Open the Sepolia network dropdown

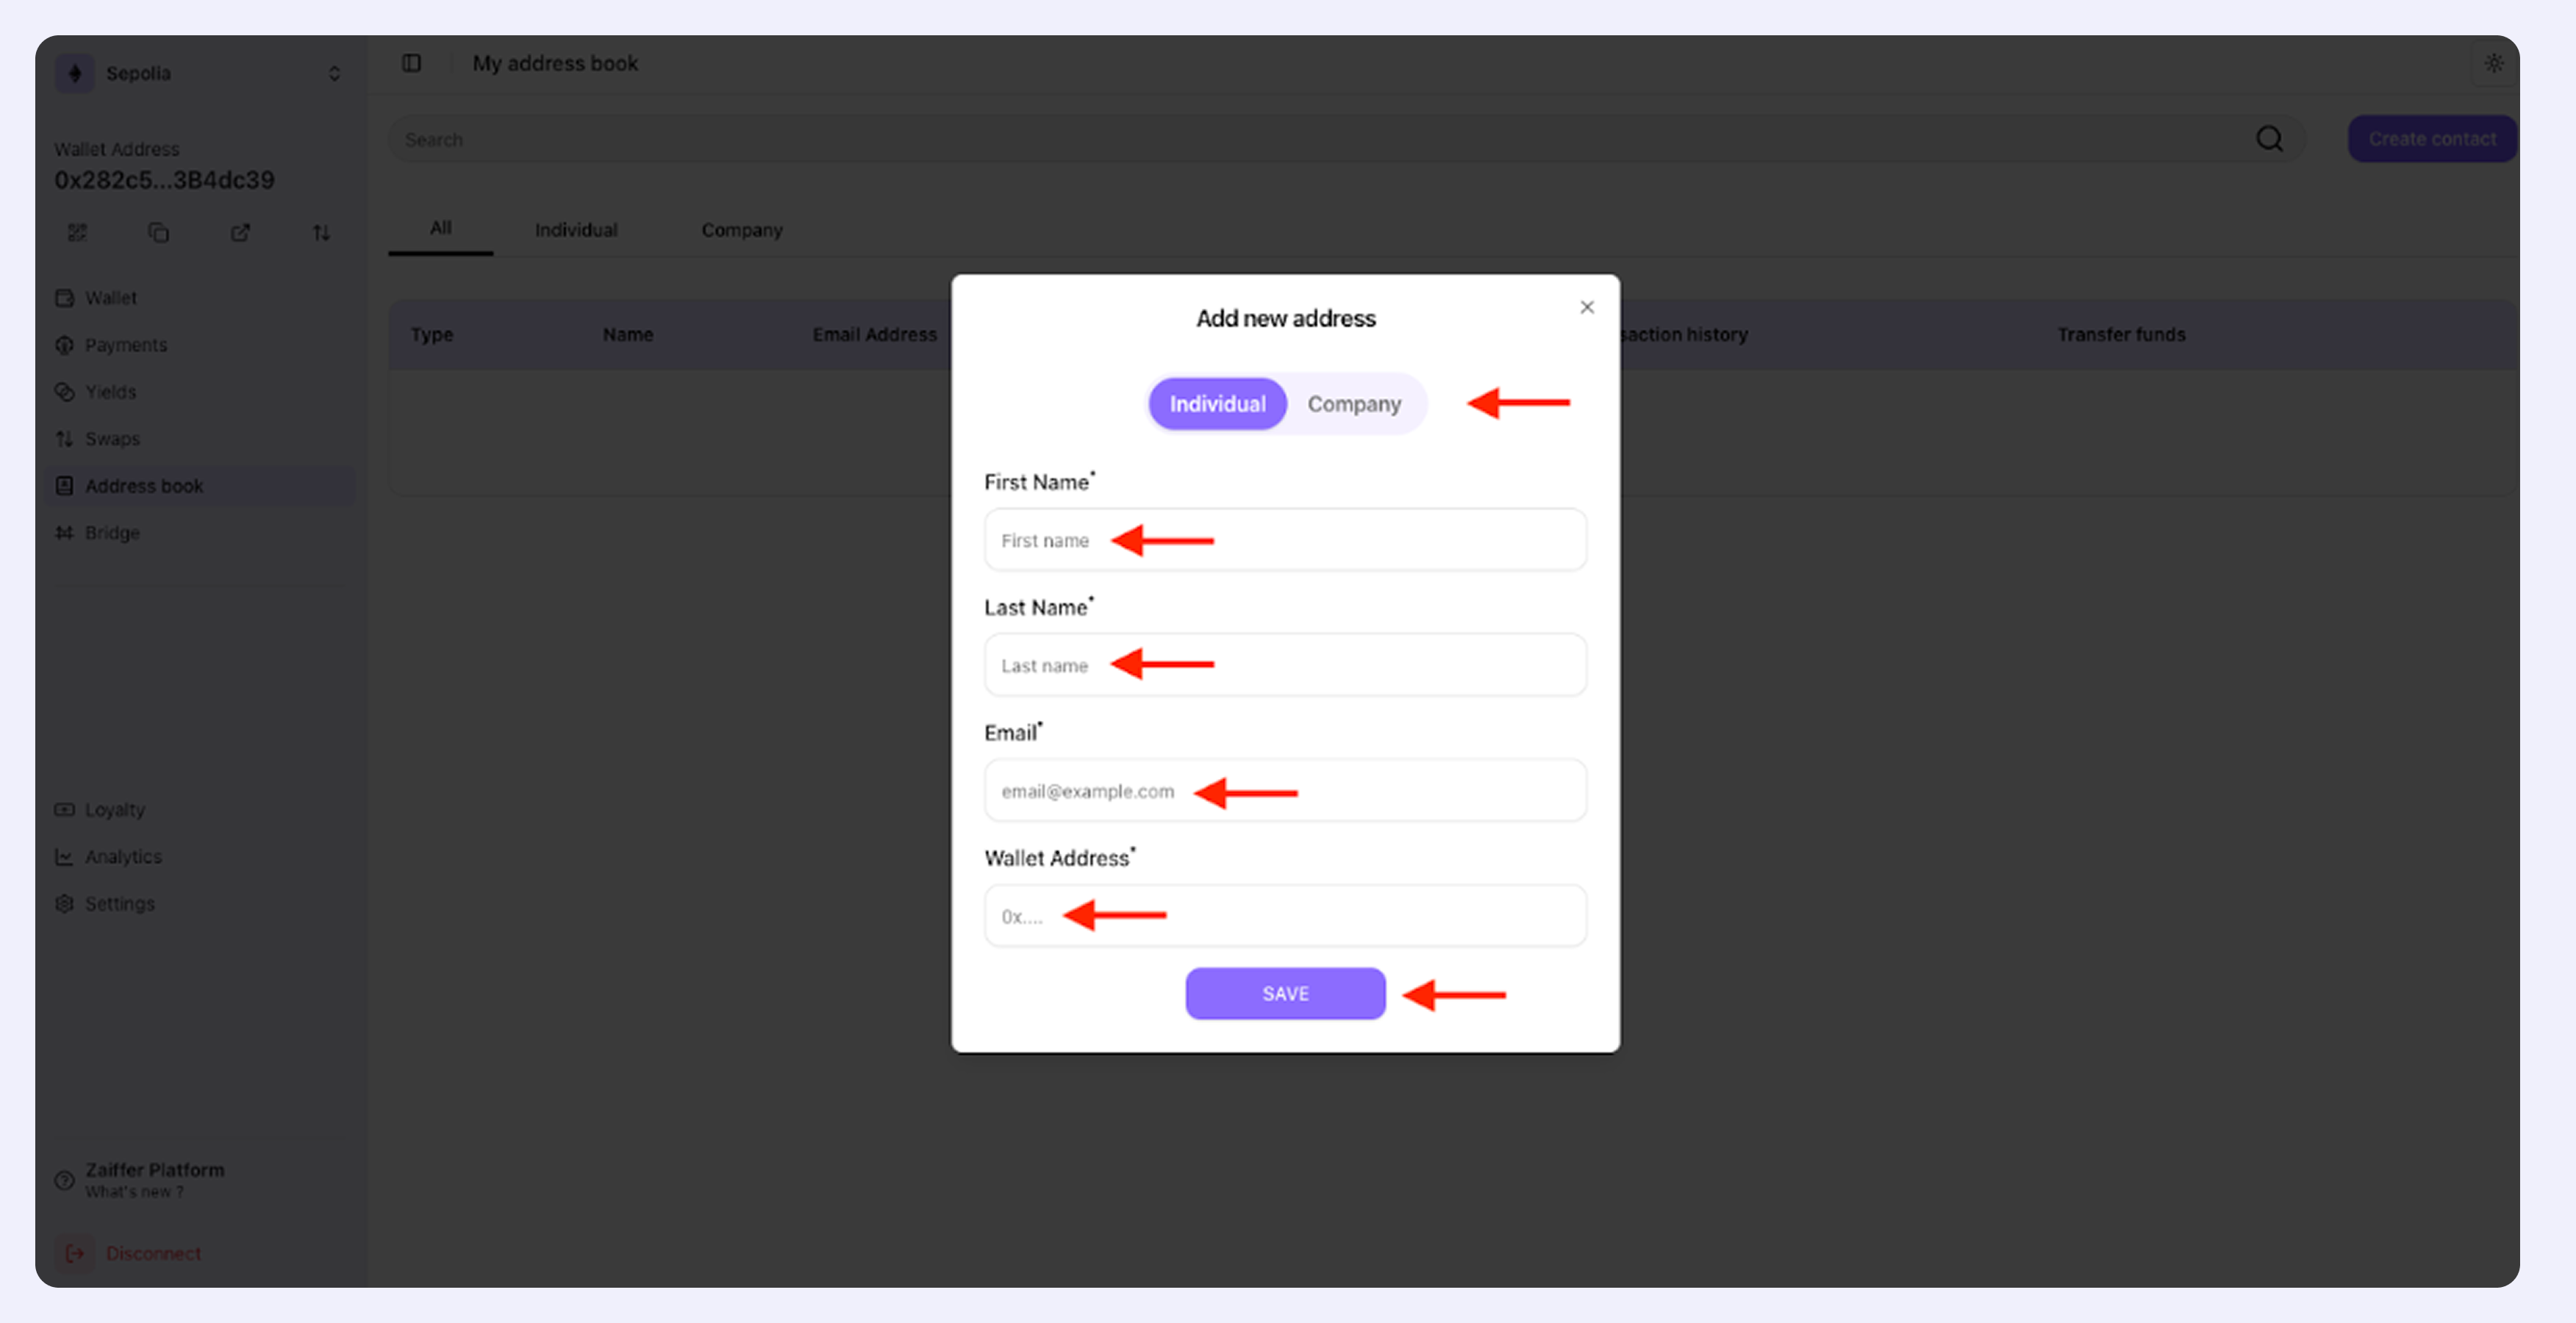point(334,73)
